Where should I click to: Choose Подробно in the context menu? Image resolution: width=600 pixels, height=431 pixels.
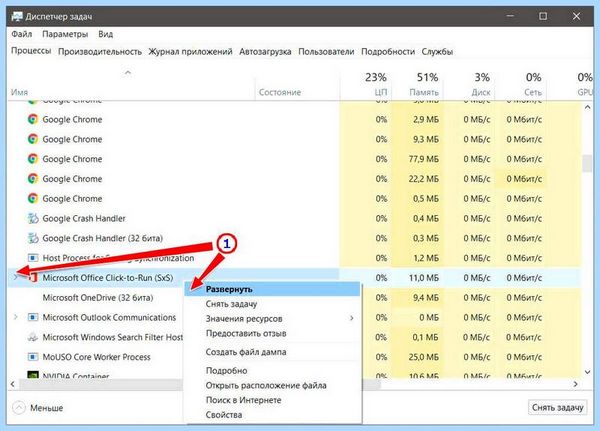click(x=272, y=371)
